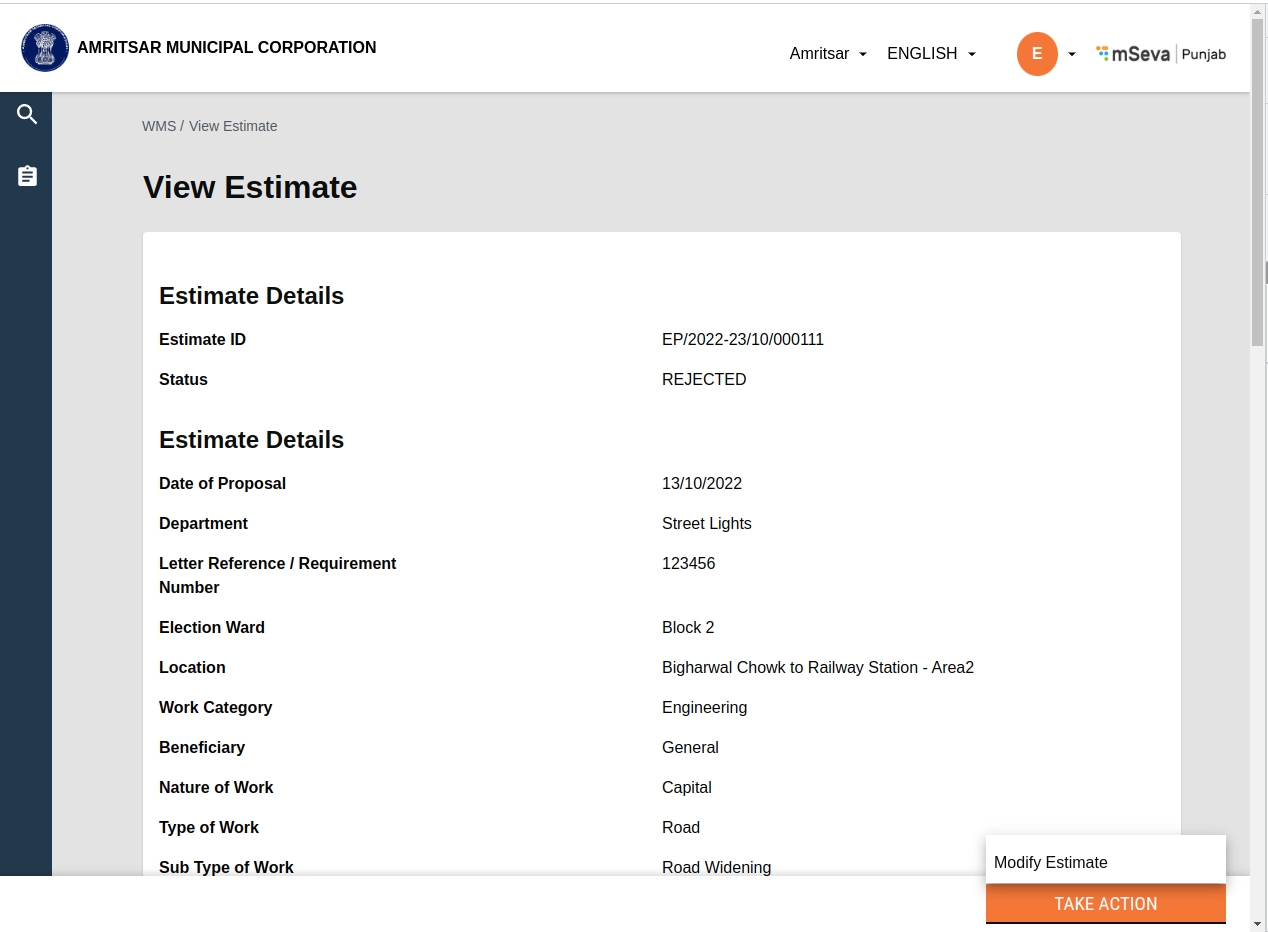Image resolution: width=1268 pixels, height=932 pixels.
Task: Open the Amritsar city dropdown
Action: click(x=827, y=54)
